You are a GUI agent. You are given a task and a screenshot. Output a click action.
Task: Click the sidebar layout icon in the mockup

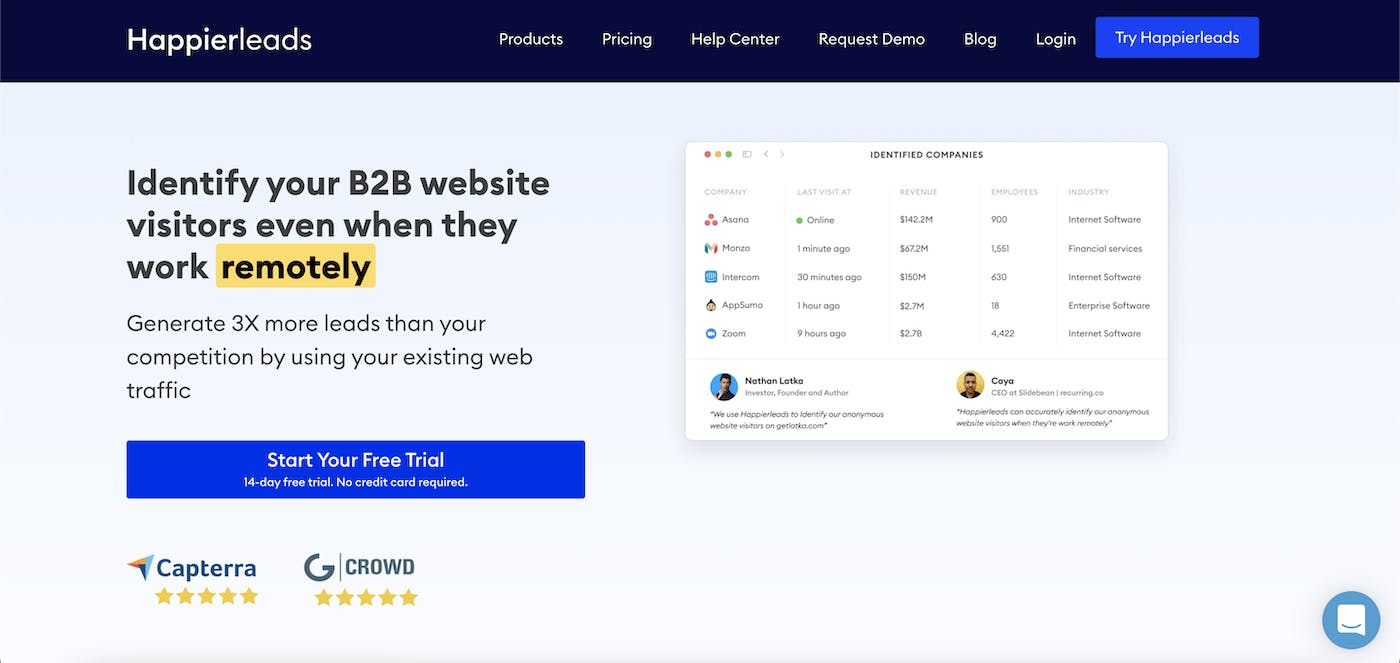tap(747, 155)
